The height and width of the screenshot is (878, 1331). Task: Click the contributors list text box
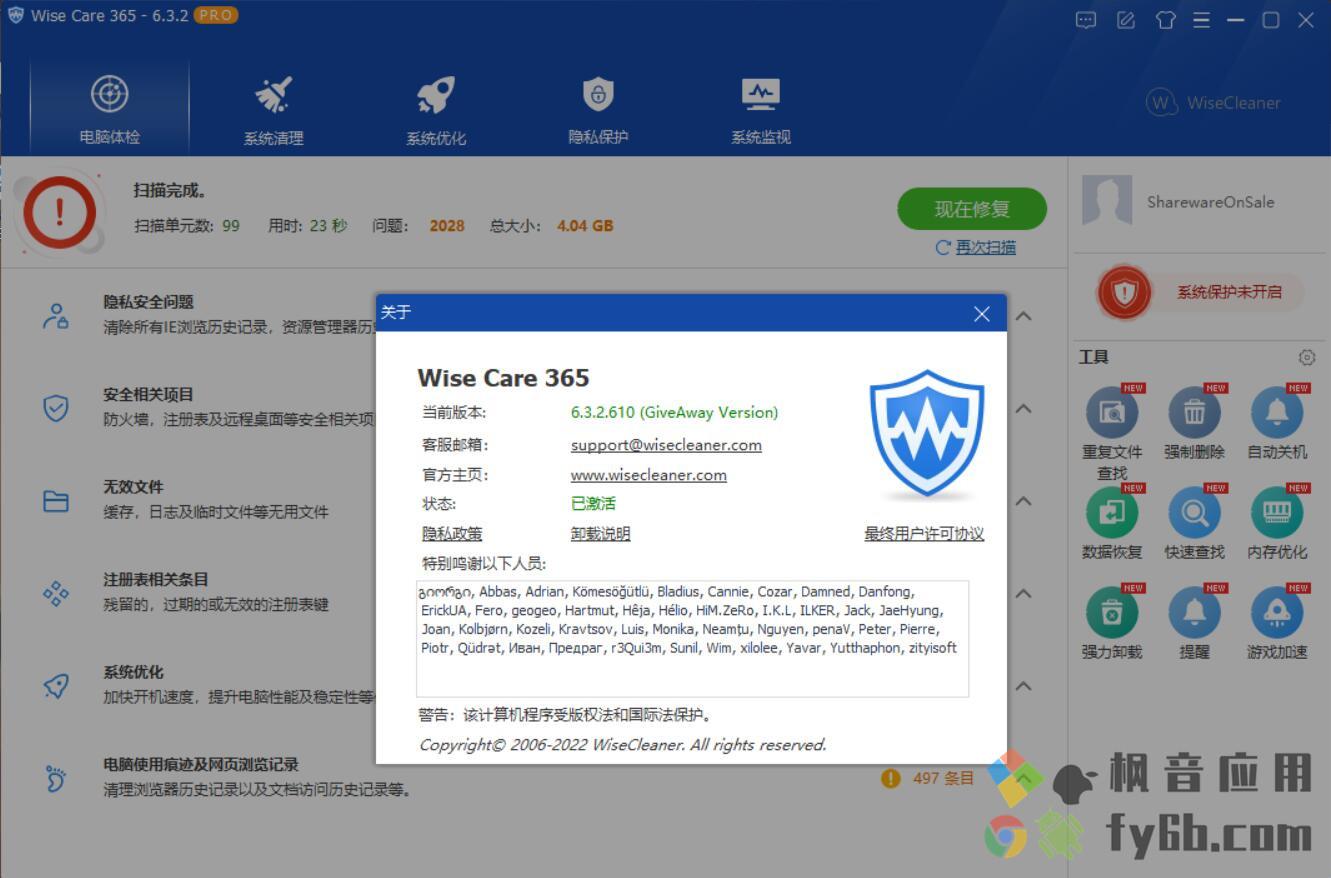click(x=692, y=638)
